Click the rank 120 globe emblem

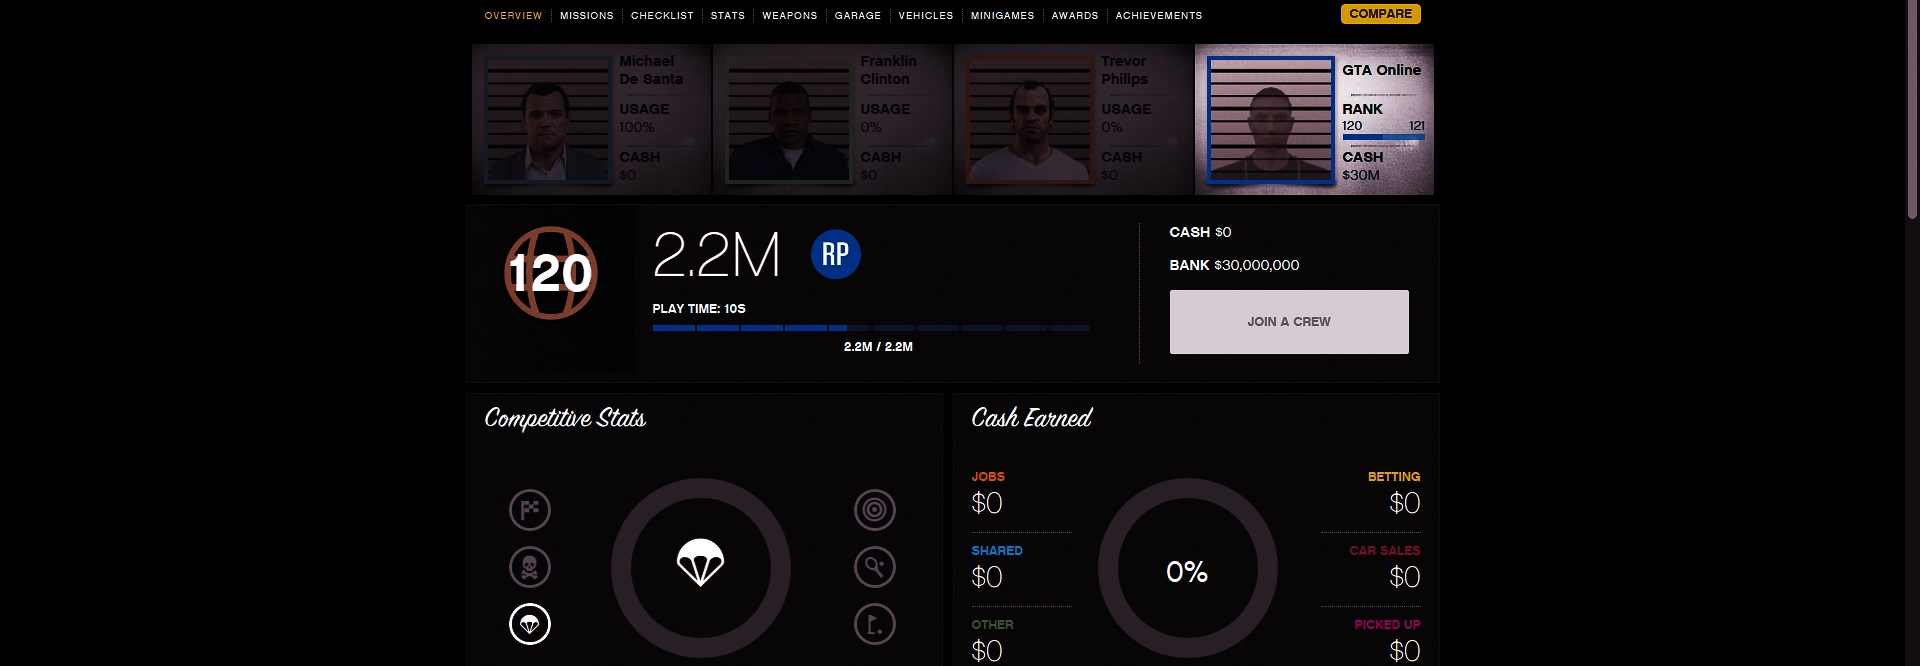coord(551,273)
